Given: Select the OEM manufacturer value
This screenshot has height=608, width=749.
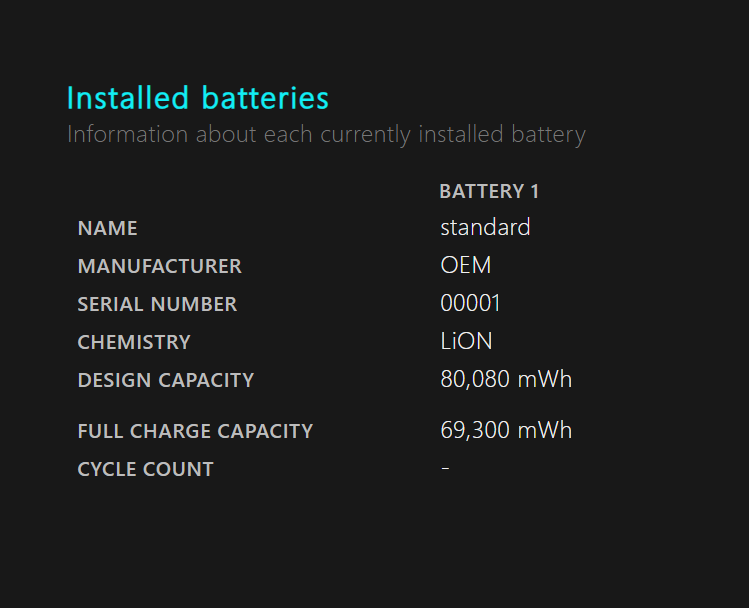Looking at the screenshot, I should coord(466,265).
